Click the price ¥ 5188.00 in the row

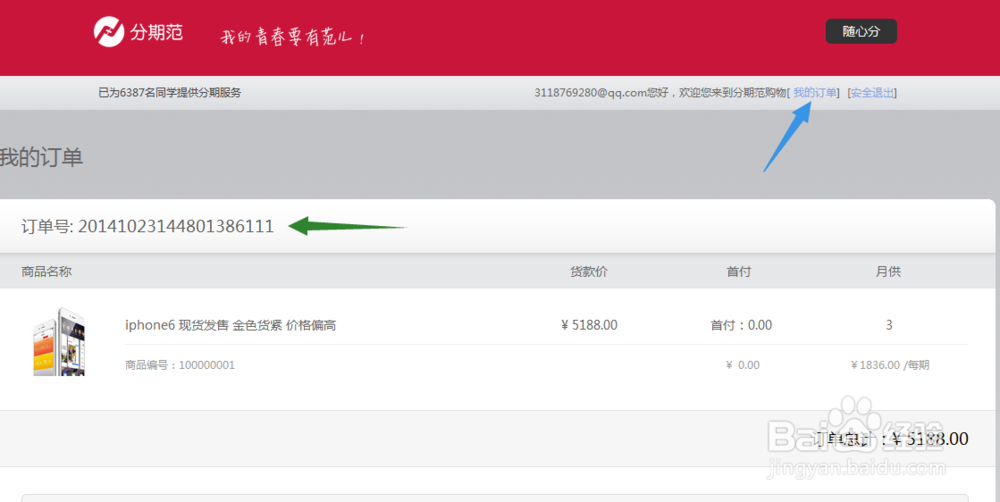coord(589,325)
